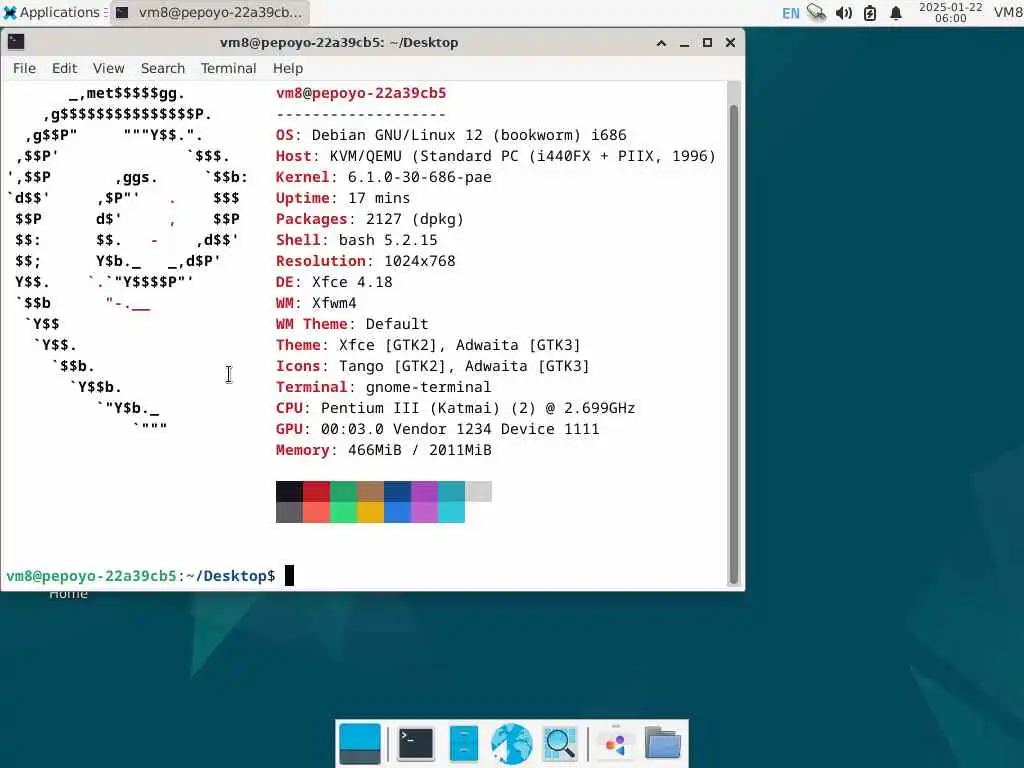Open the Home folder dock icon

663,743
